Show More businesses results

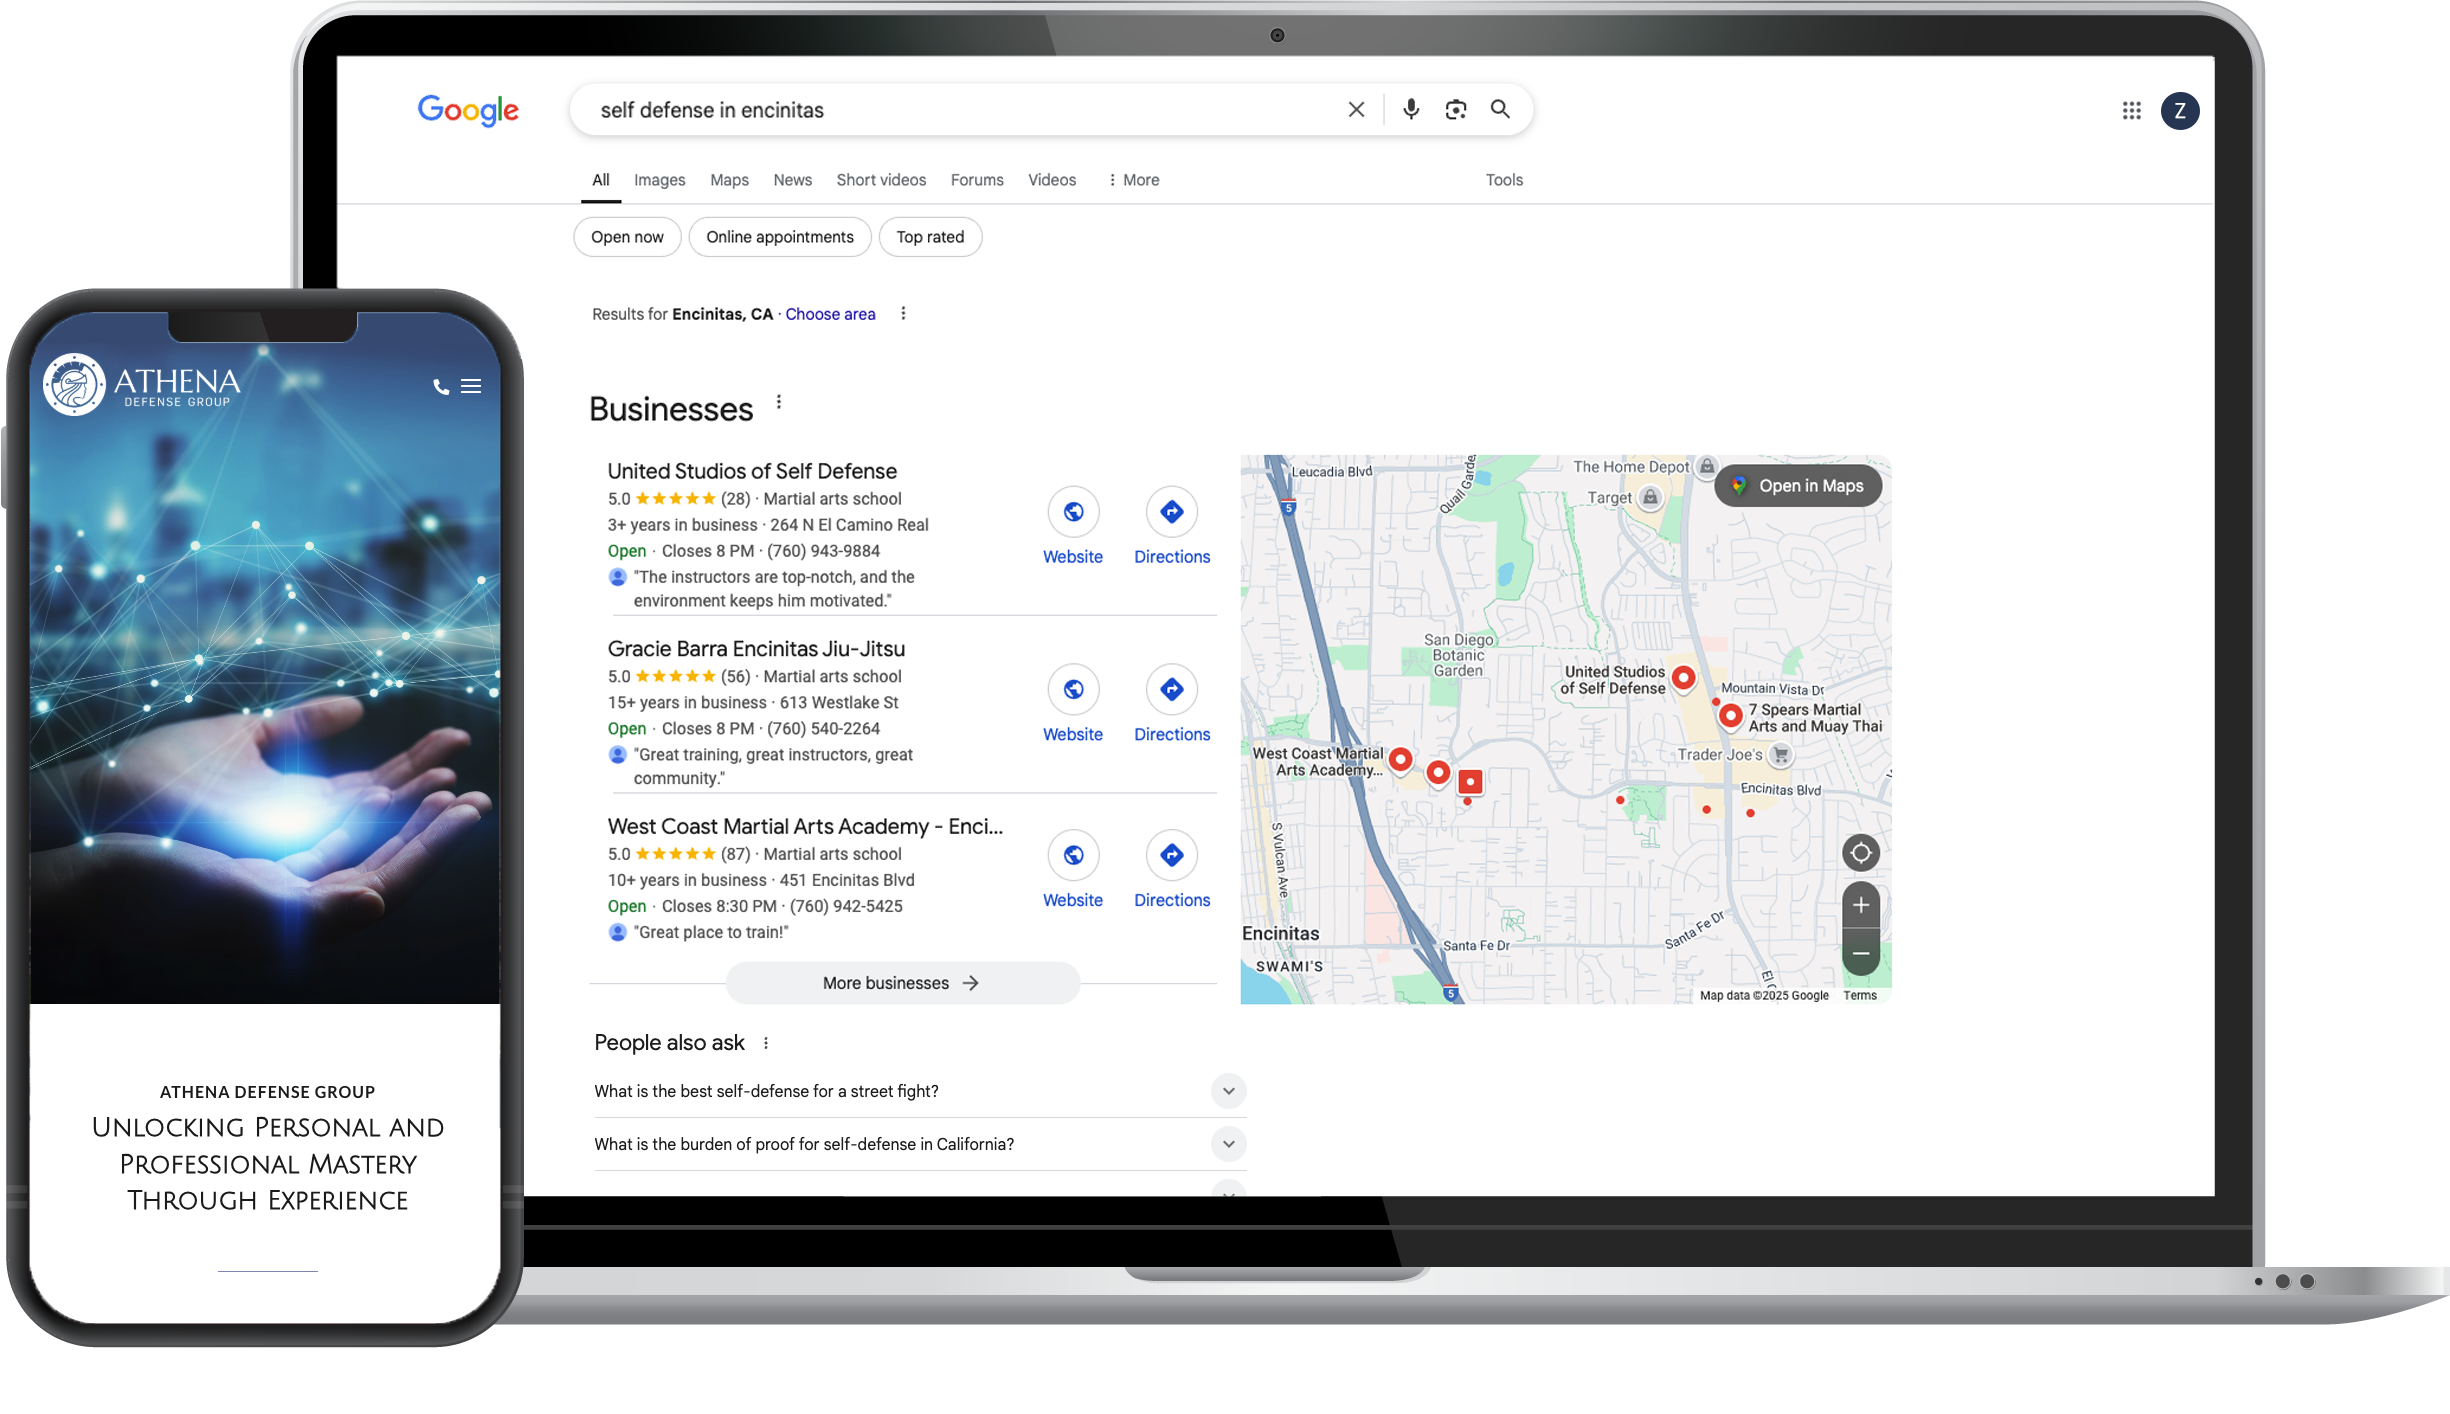coord(901,983)
